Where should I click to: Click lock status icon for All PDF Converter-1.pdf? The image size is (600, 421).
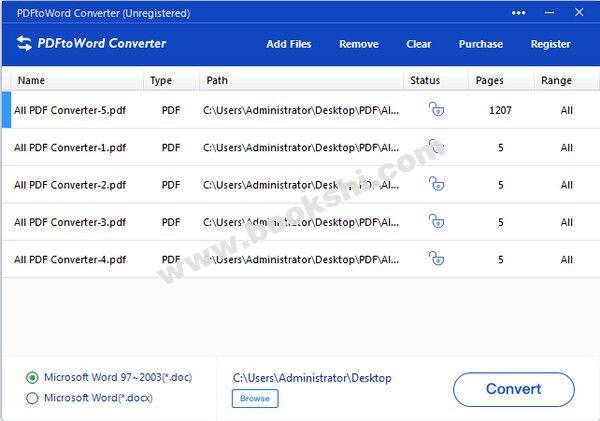tap(436, 147)
